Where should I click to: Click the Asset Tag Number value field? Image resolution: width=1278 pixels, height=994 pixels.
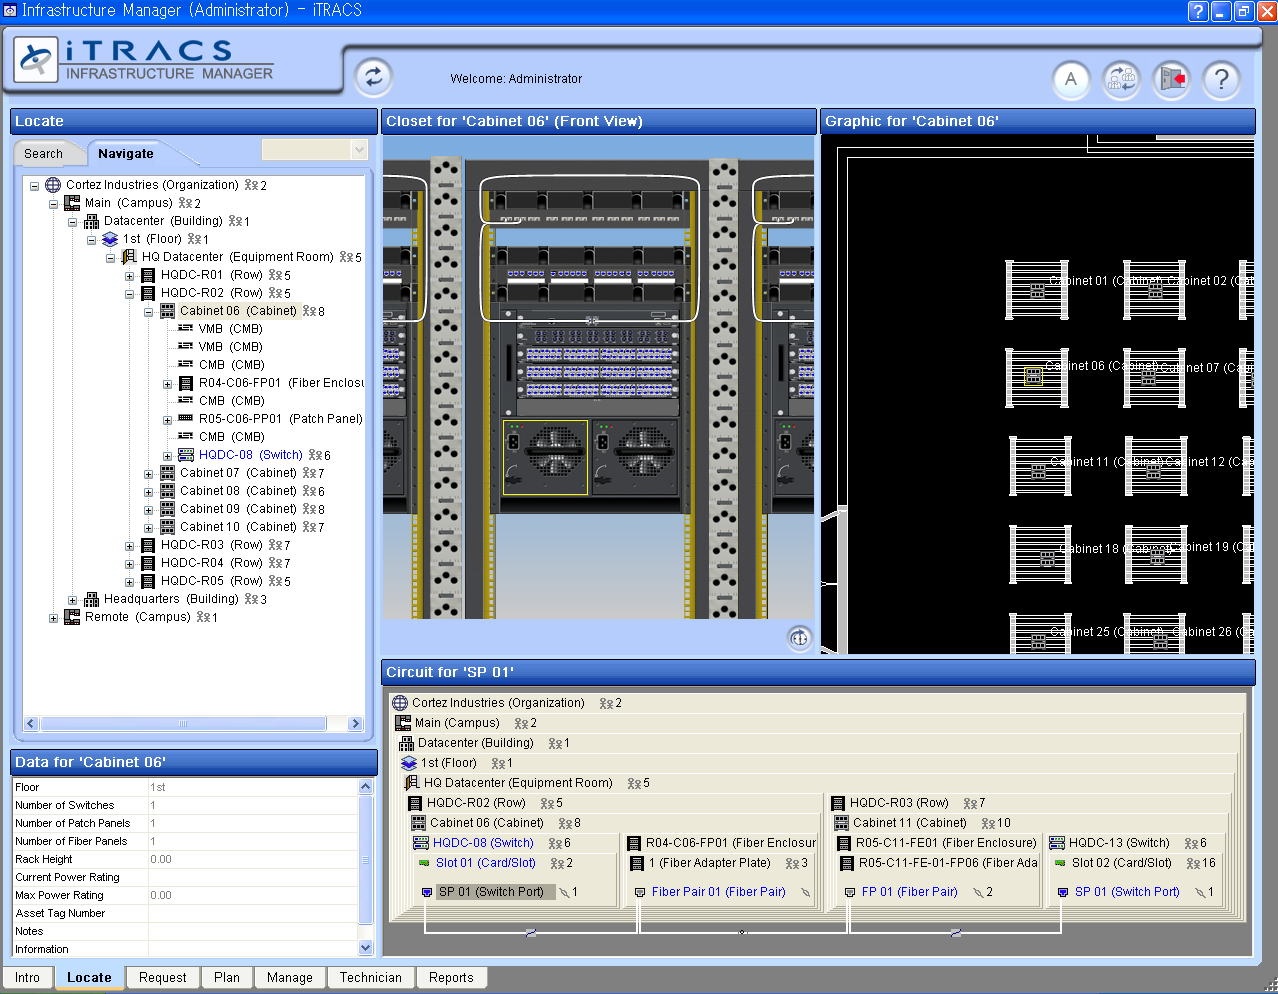click(x=252, y=914)
